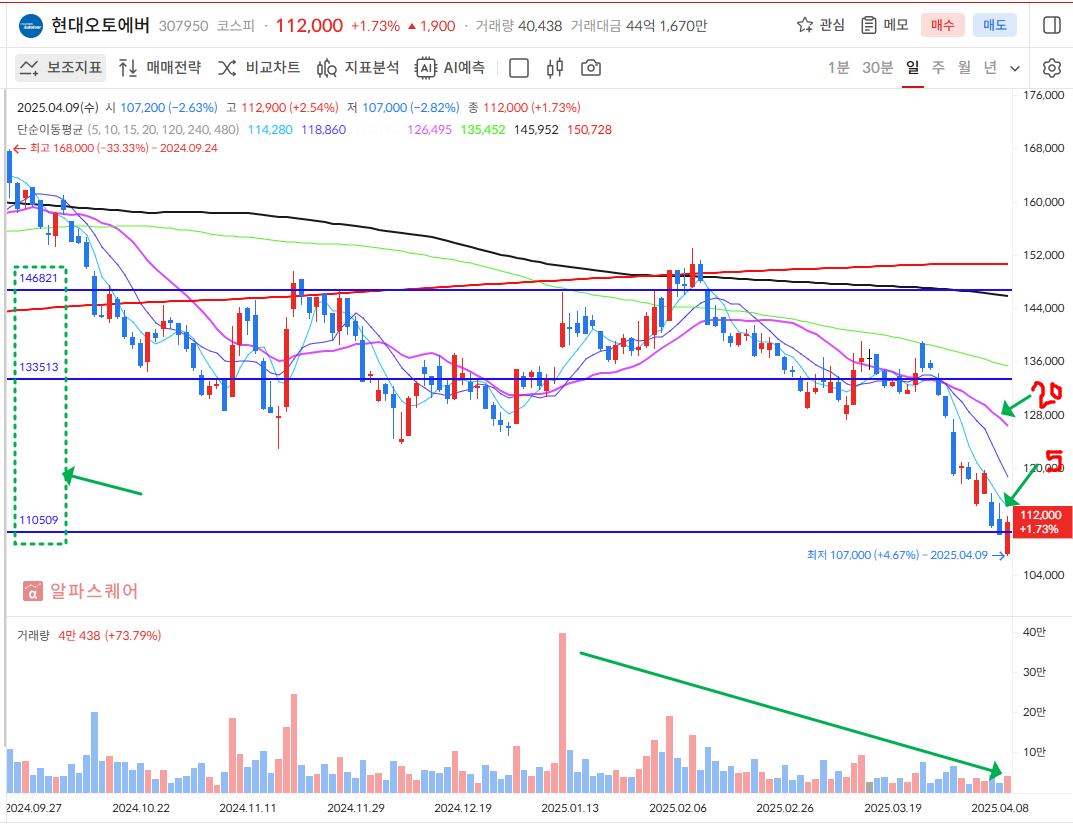Click the 현대오토에버 company logo icon
The width and height of the screenshot is (1073, 824).
tap(30, 26)
